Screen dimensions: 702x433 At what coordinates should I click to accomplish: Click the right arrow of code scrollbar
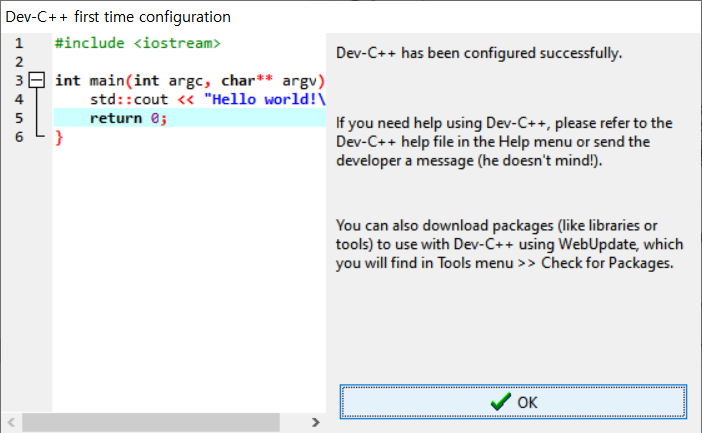point(316,422)
